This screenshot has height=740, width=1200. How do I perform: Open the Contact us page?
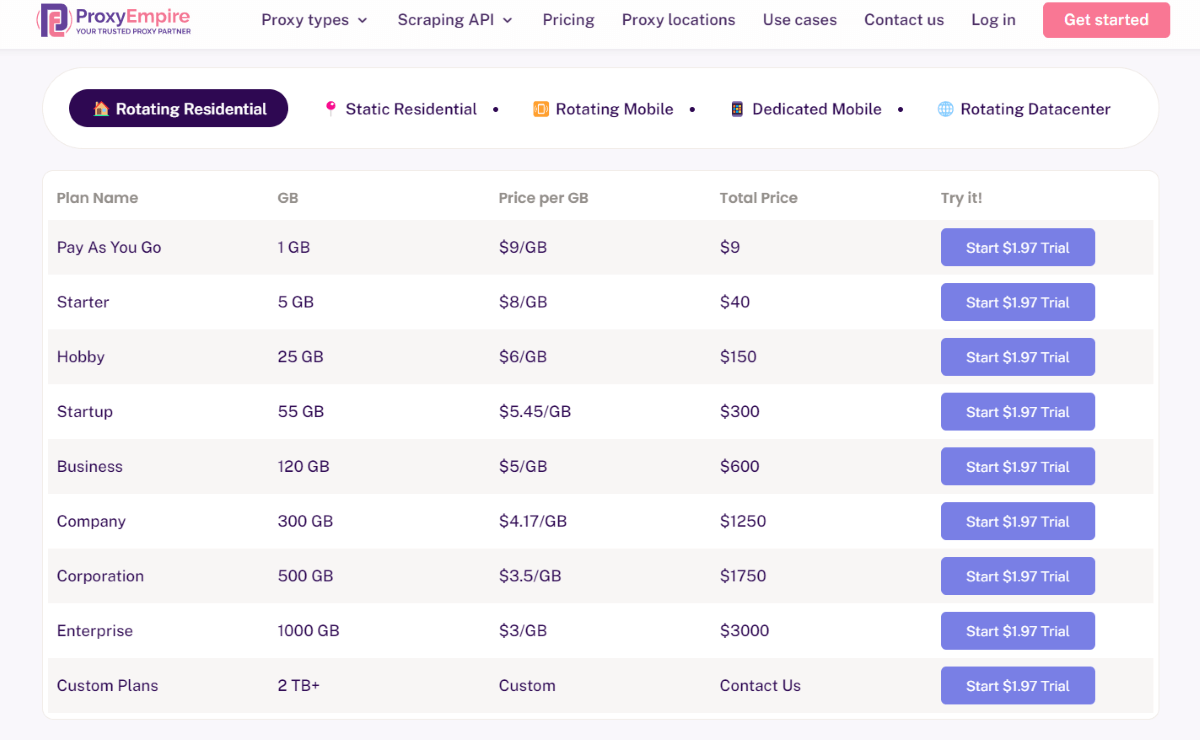click(x=903, y=19)
